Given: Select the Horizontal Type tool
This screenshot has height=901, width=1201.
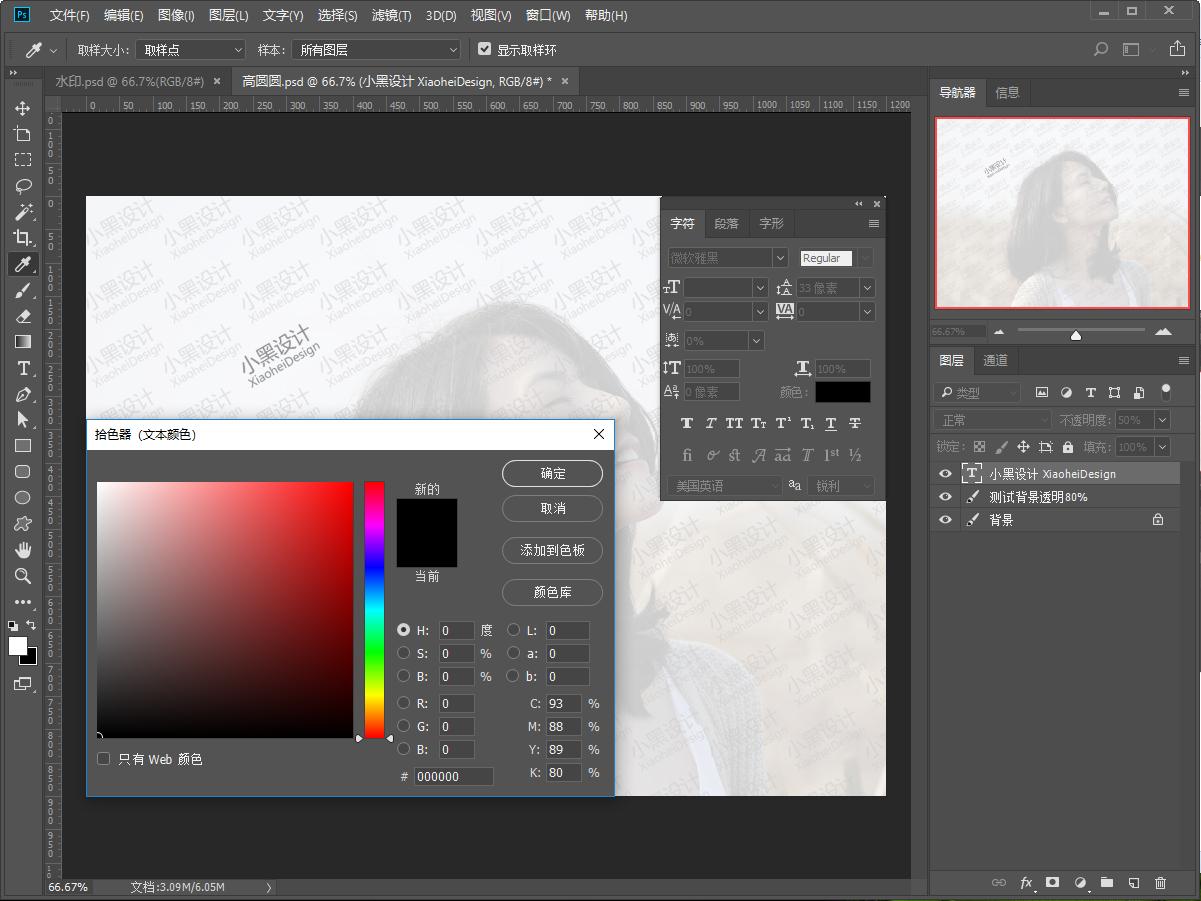Looking at the screenshot, I should [22, 368].
